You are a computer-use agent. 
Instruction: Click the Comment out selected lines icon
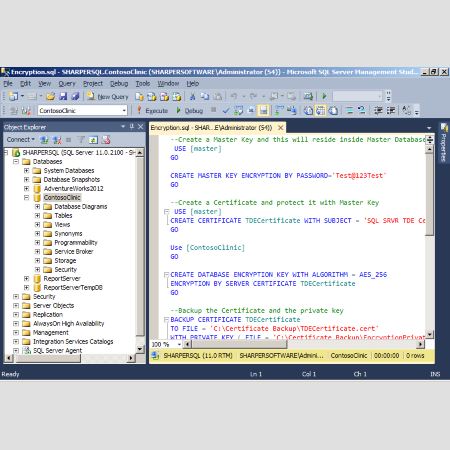(x=349, y=111)
